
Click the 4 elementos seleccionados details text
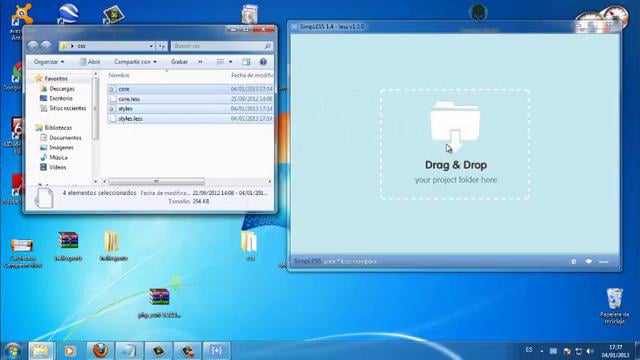tap(99, 193)
